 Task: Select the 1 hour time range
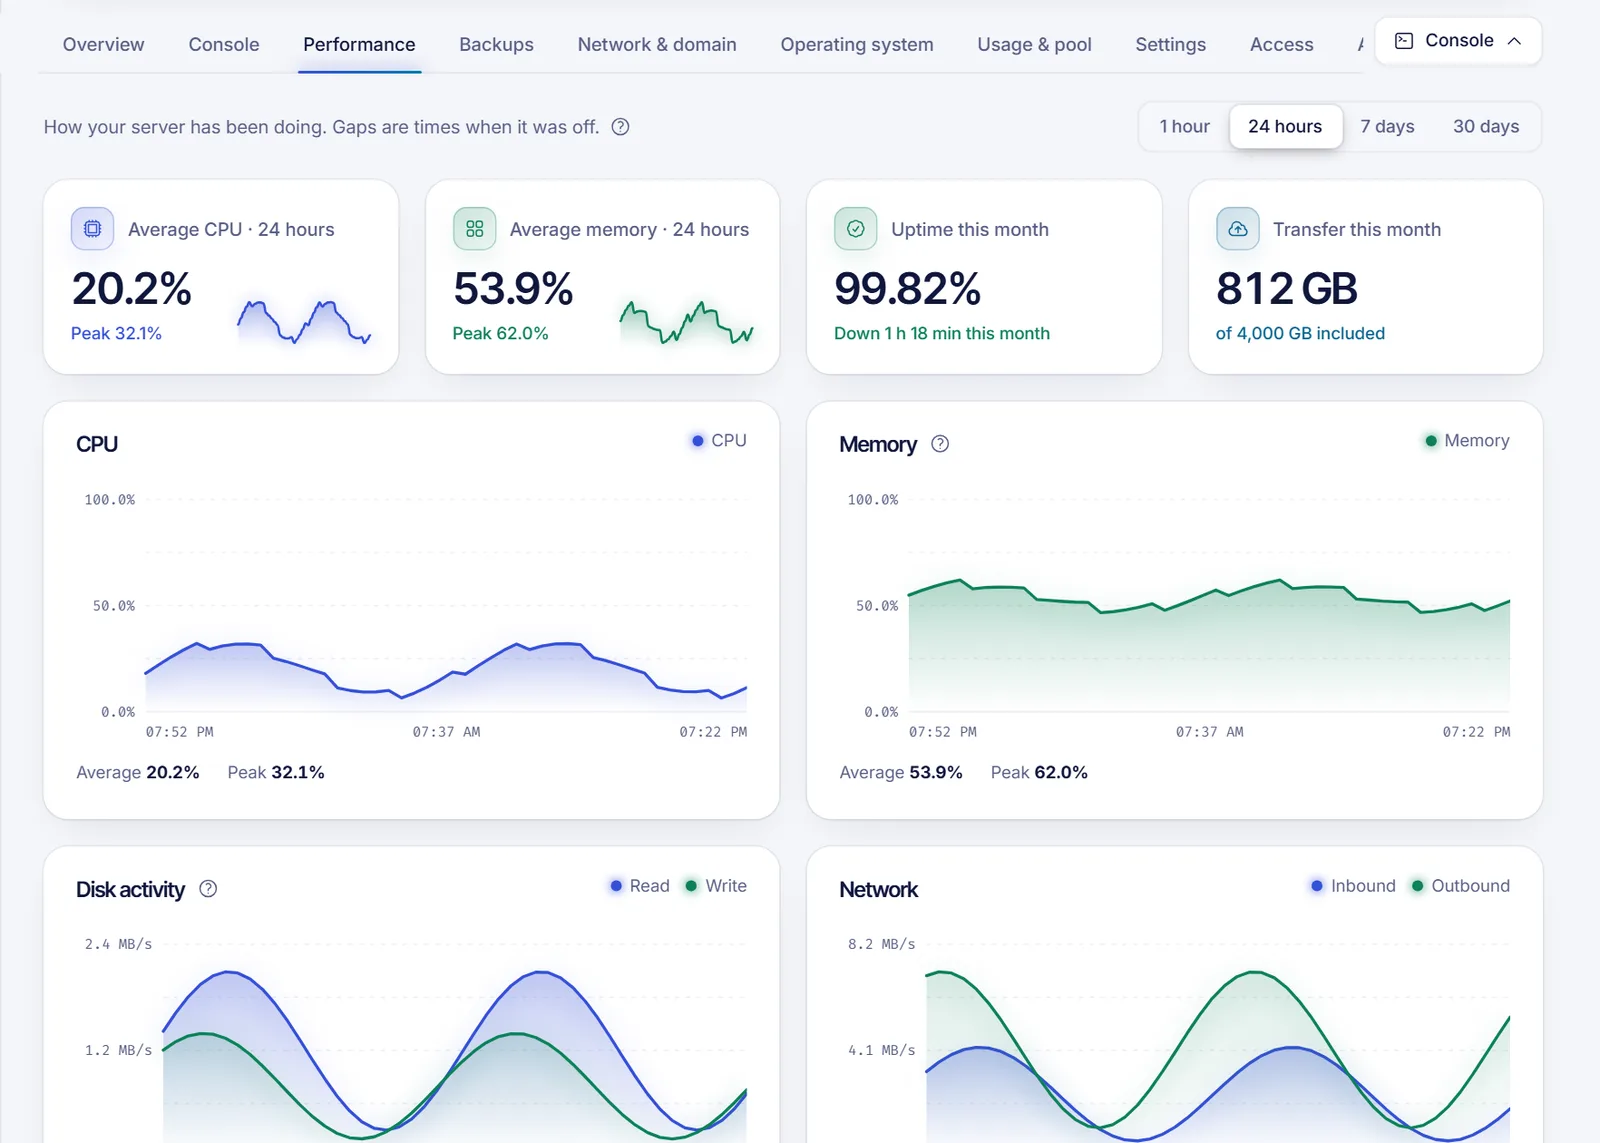click(x=1184, y=127)
